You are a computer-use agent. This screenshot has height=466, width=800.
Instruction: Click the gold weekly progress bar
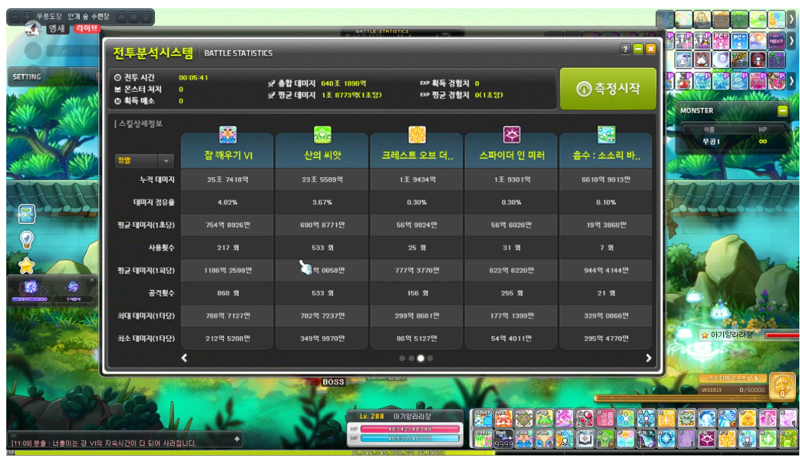click(x=684, y=398)
